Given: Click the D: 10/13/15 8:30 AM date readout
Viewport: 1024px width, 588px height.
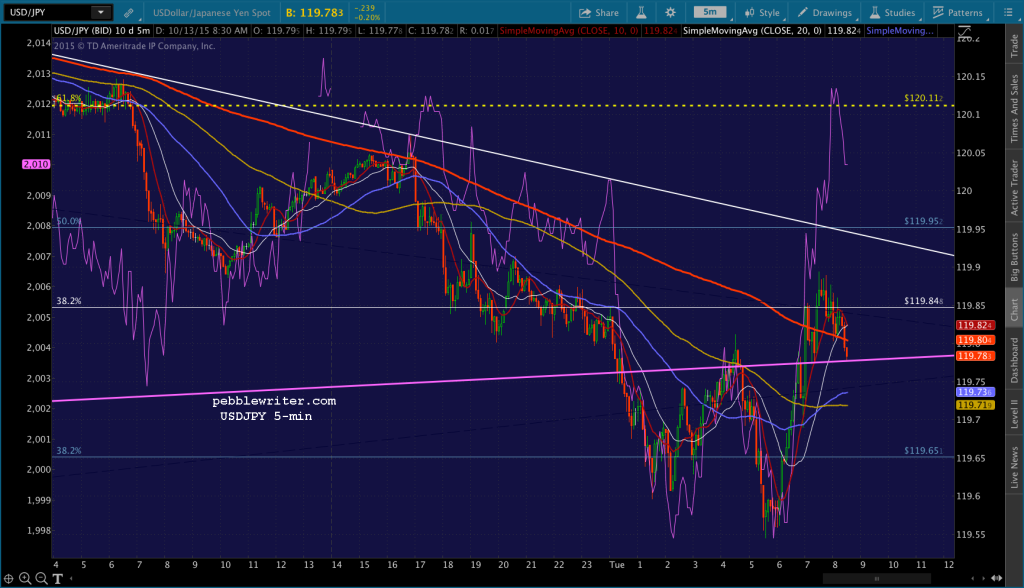Looking at the screenshot, I should (202, 31).
